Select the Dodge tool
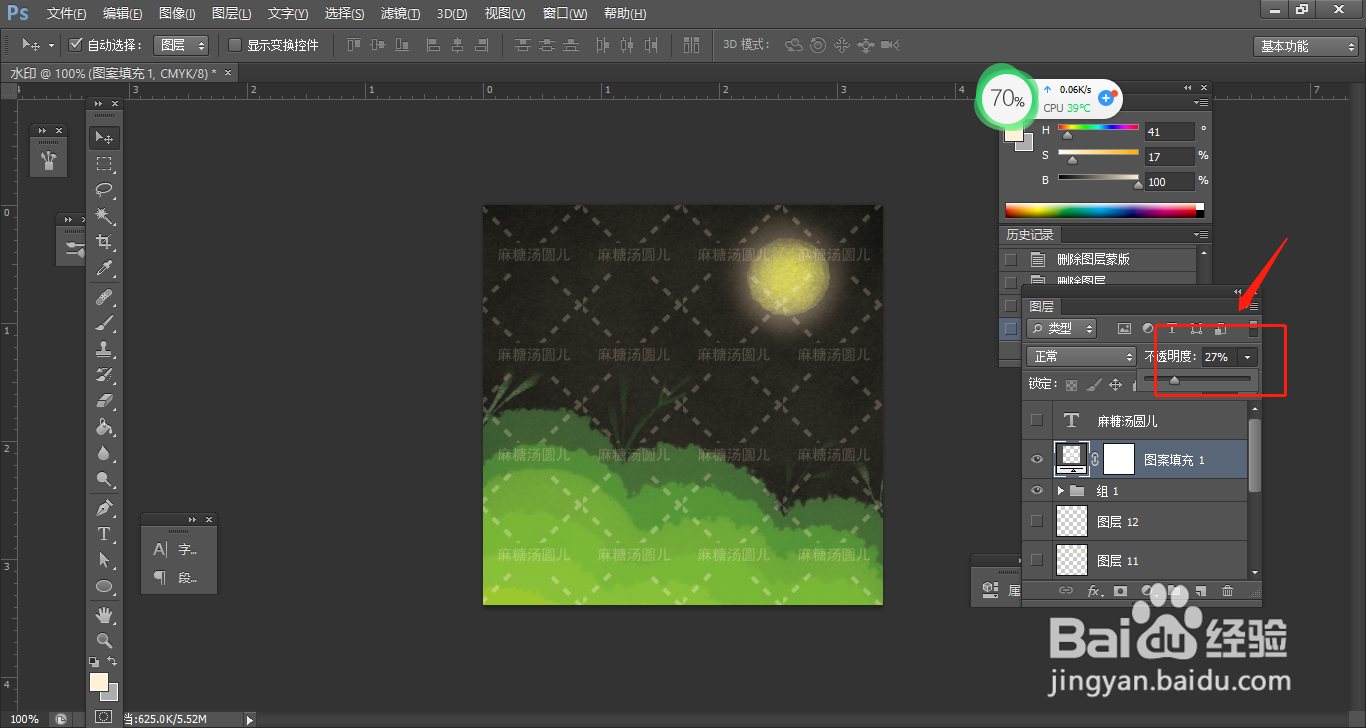This screenshot has width=1366, height=728. tap(104, 479)
